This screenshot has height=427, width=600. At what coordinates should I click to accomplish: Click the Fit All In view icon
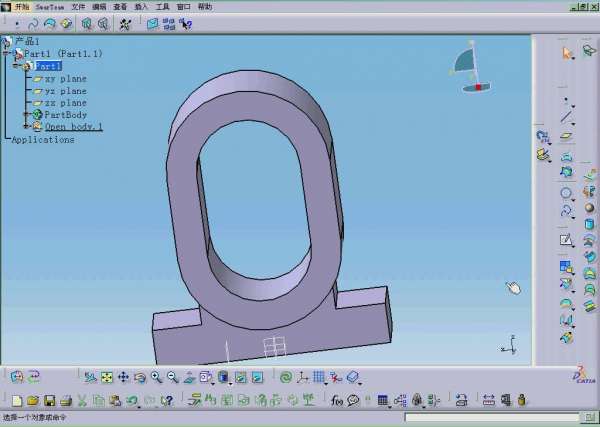click(107, 378)
